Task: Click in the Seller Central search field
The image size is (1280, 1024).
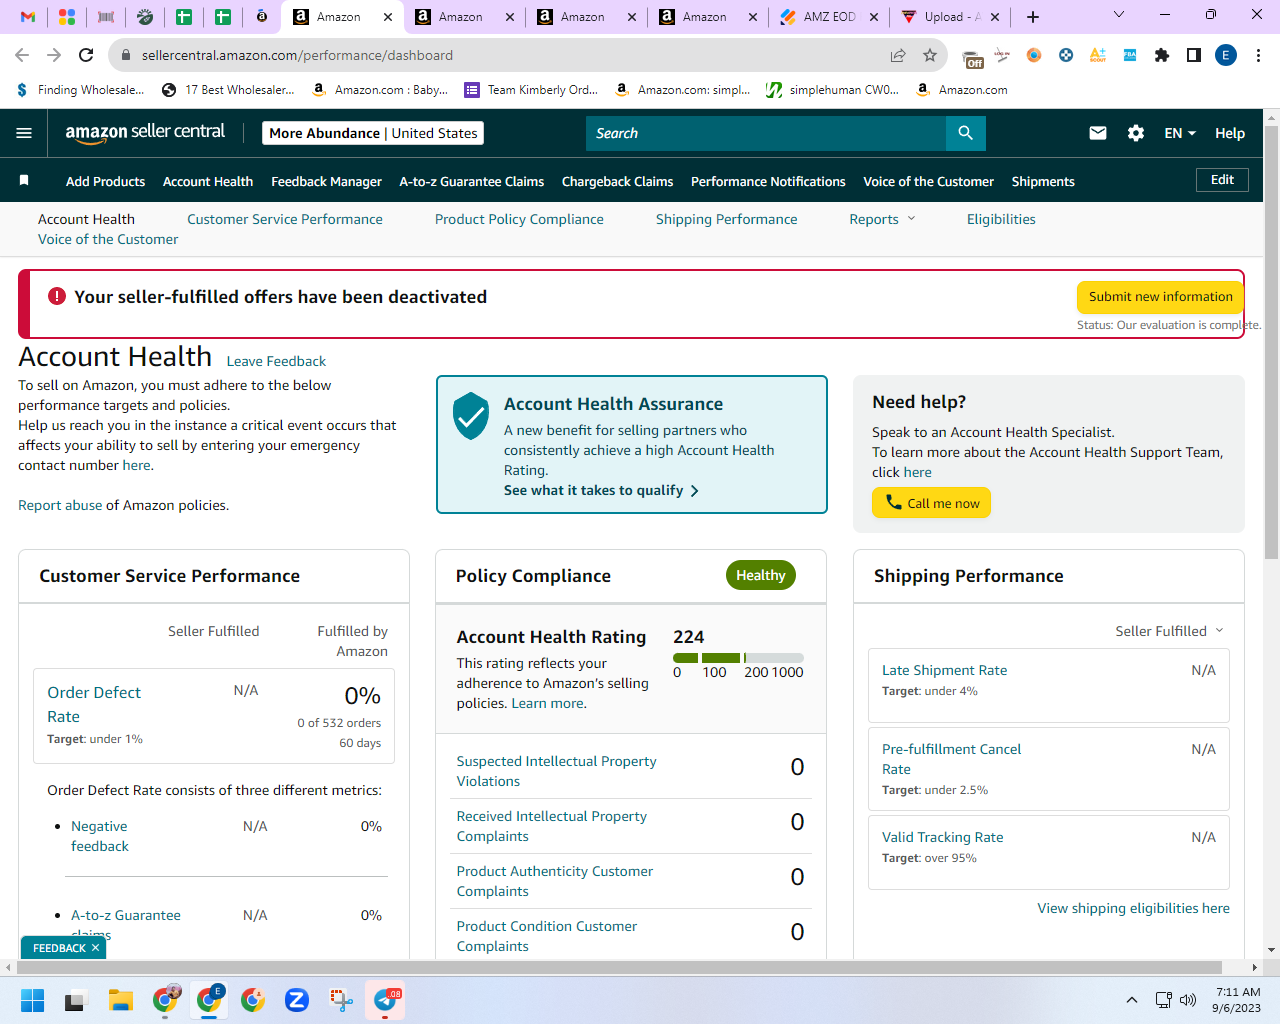Action: [x=766, y=133]
